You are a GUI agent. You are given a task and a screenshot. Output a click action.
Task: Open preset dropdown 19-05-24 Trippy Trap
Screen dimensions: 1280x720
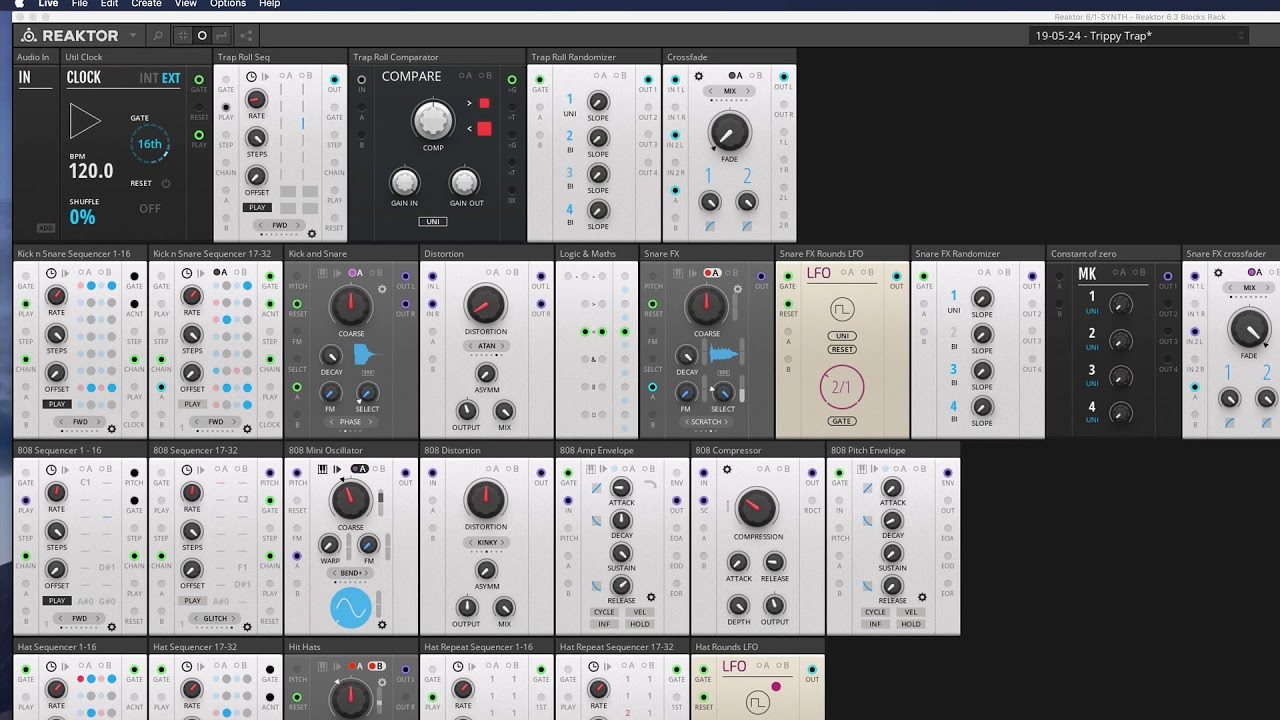point(1139,36)
